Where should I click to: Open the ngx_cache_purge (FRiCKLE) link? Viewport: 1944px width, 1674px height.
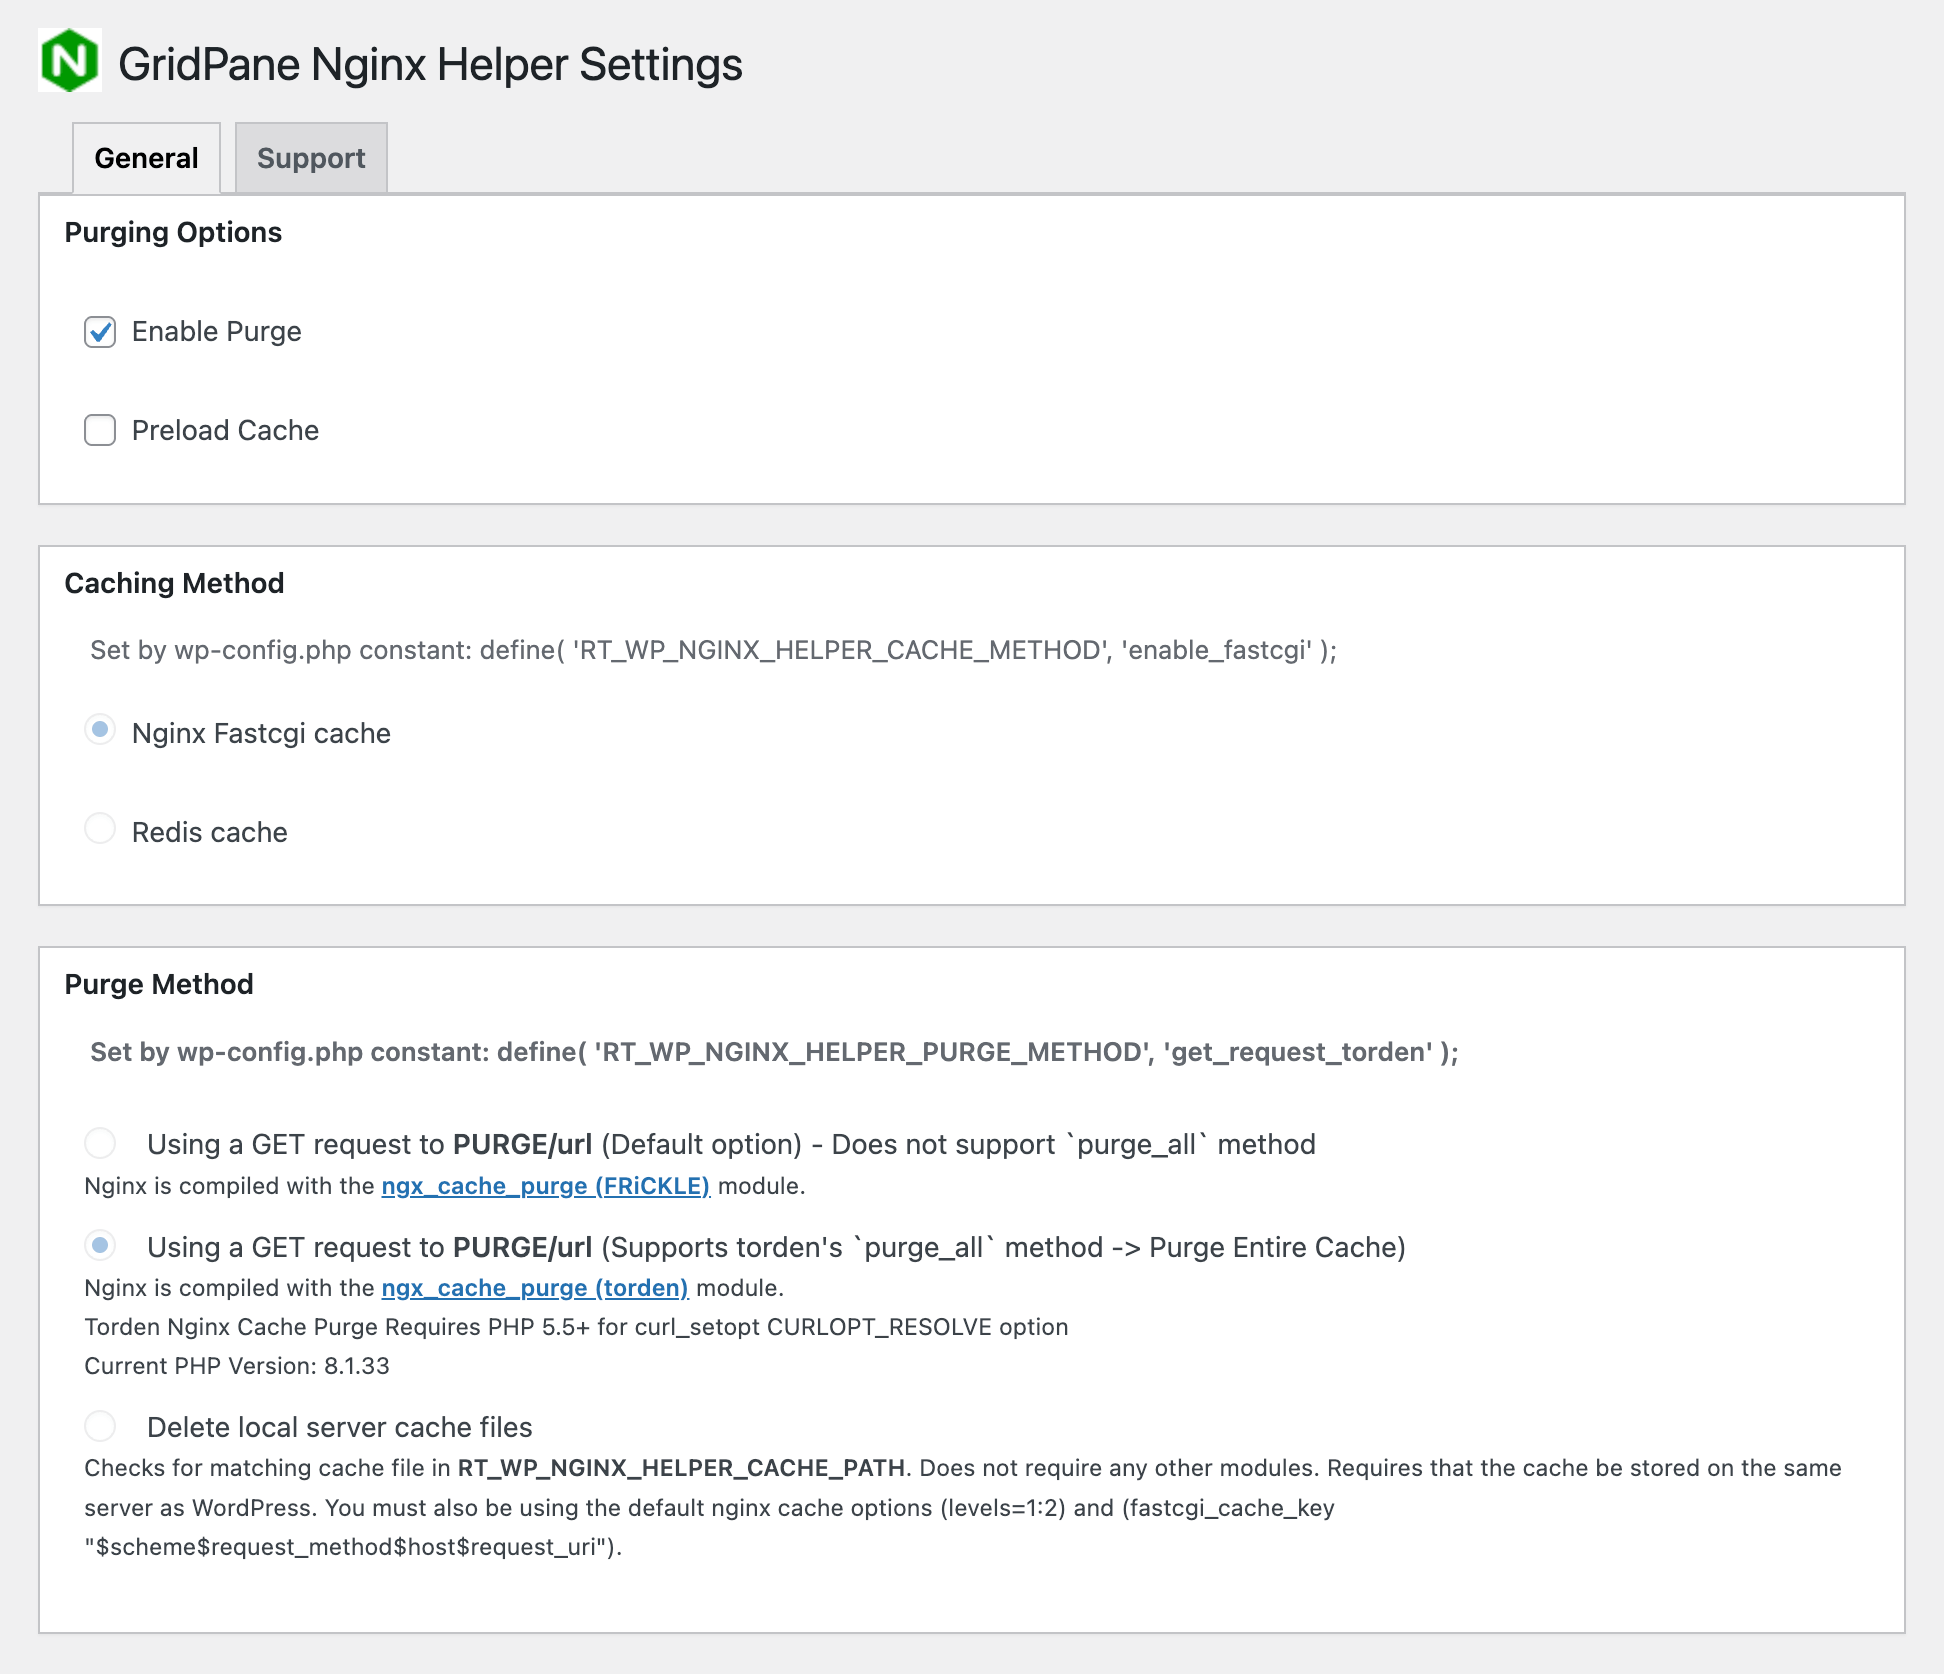(545, 1186)
